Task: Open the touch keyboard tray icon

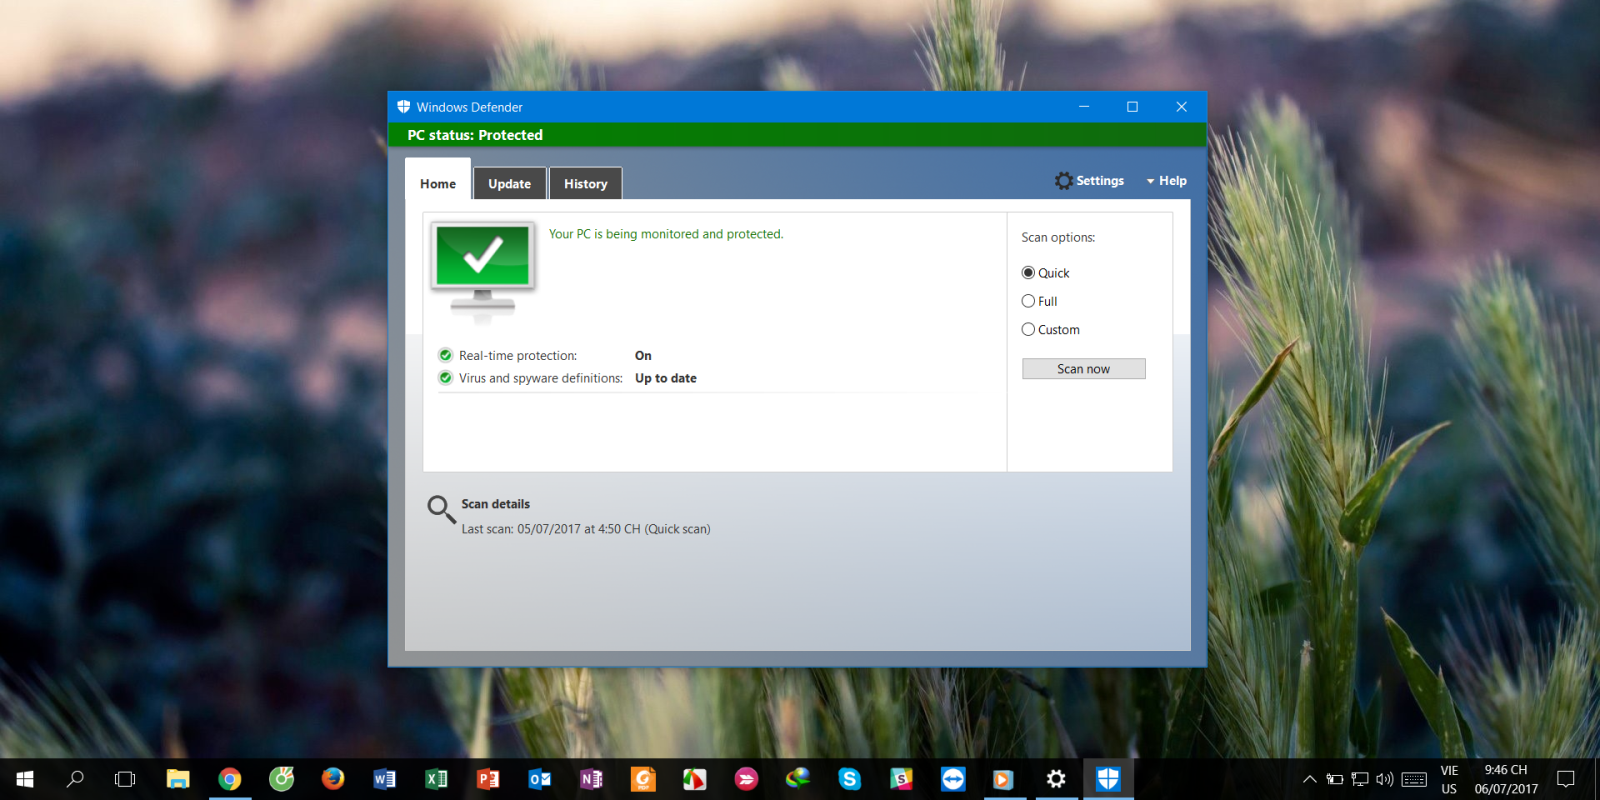Action: click(x=1414, y=779)
